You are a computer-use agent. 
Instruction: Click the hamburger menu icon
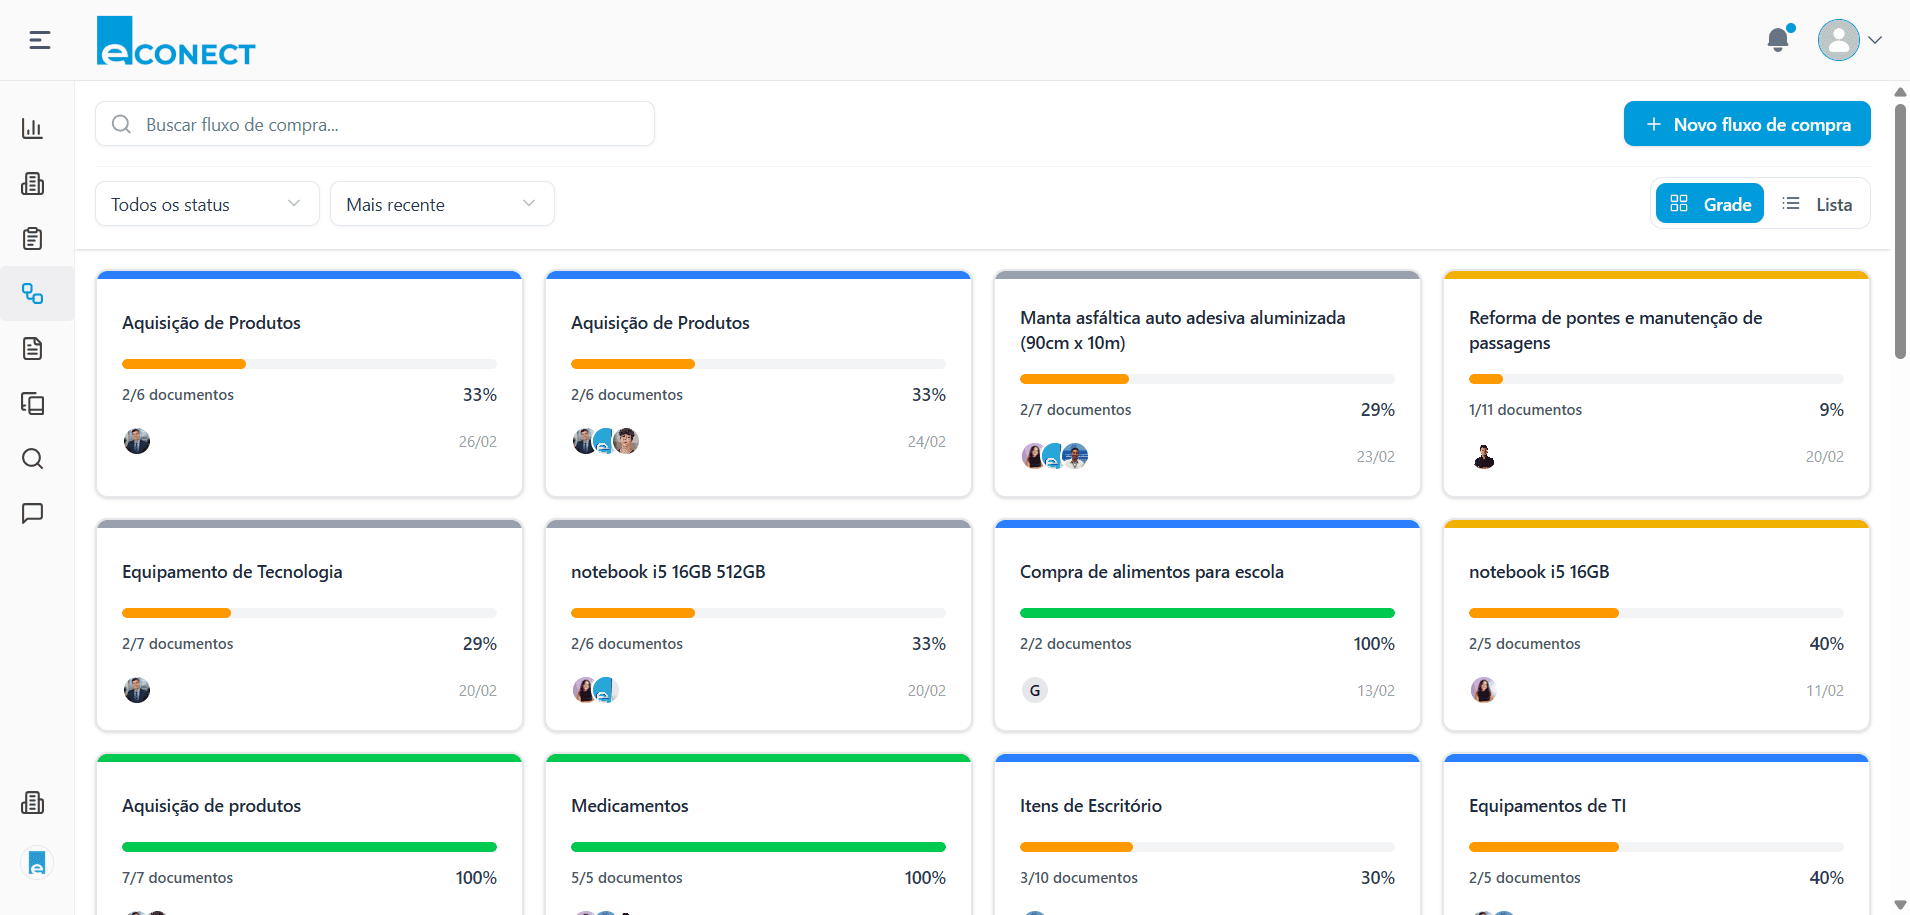click(40, 40)
